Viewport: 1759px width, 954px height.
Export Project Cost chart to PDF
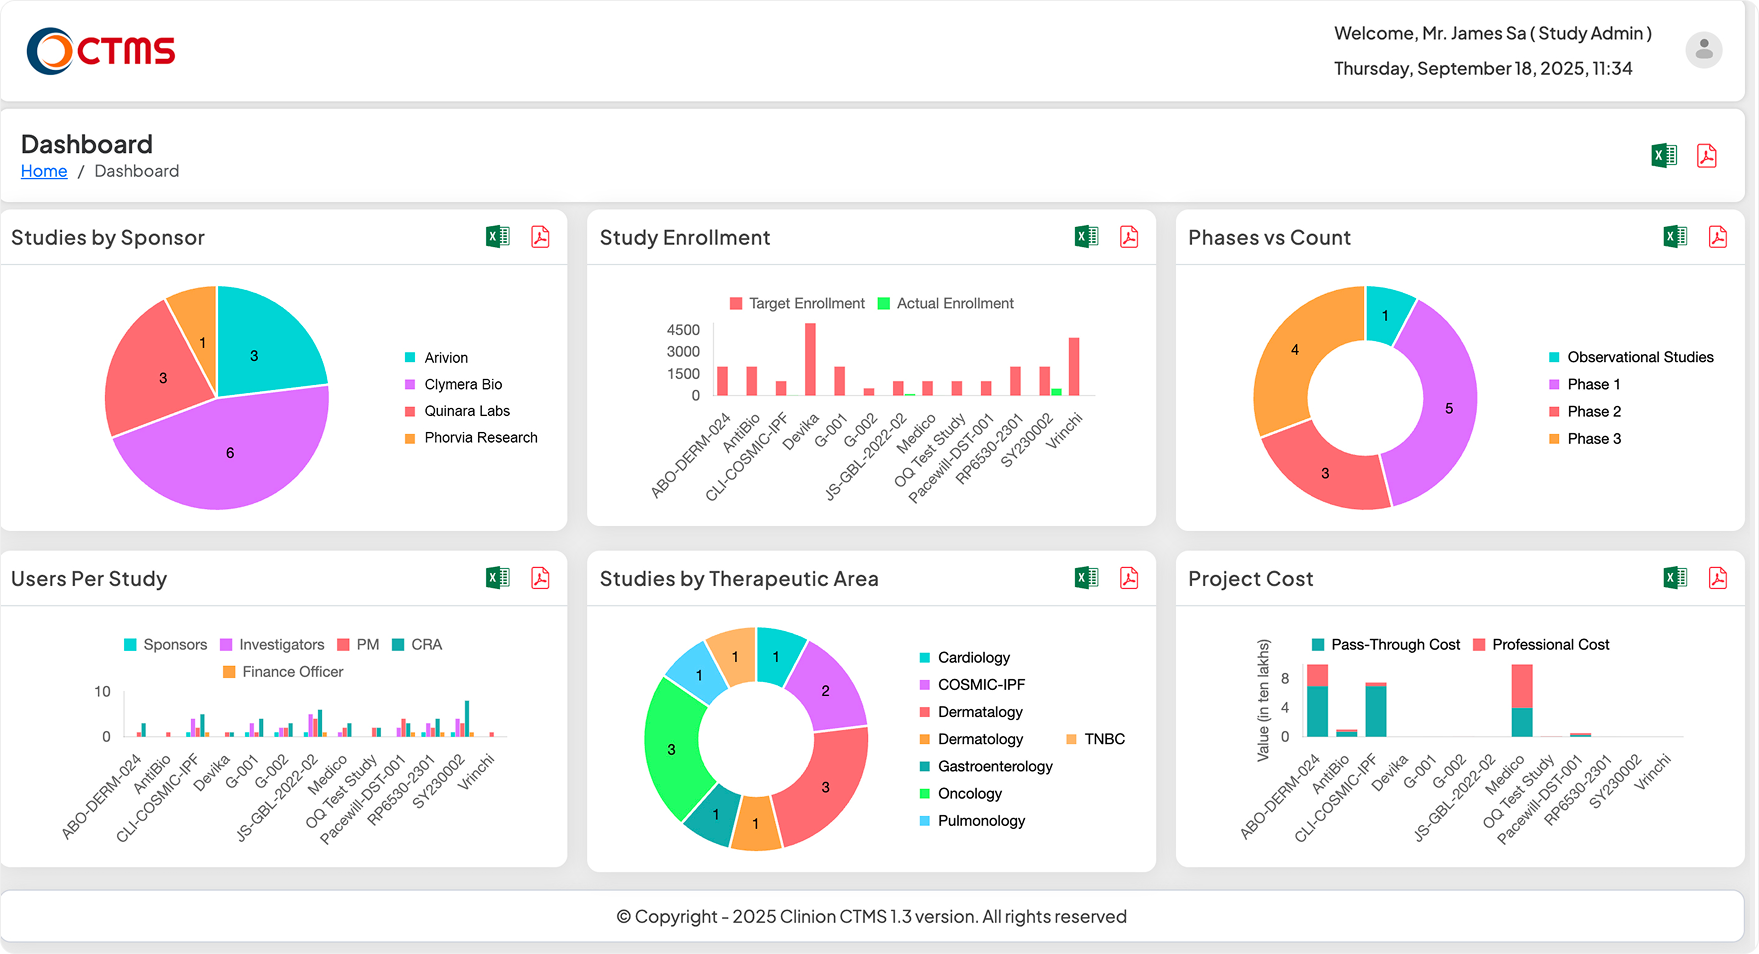[1718, 578]
